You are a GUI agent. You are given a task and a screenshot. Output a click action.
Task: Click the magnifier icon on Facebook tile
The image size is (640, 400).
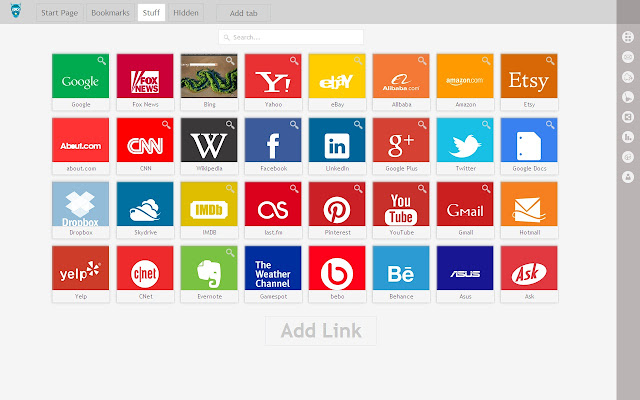pyautogui.click(x=294, y=125)
